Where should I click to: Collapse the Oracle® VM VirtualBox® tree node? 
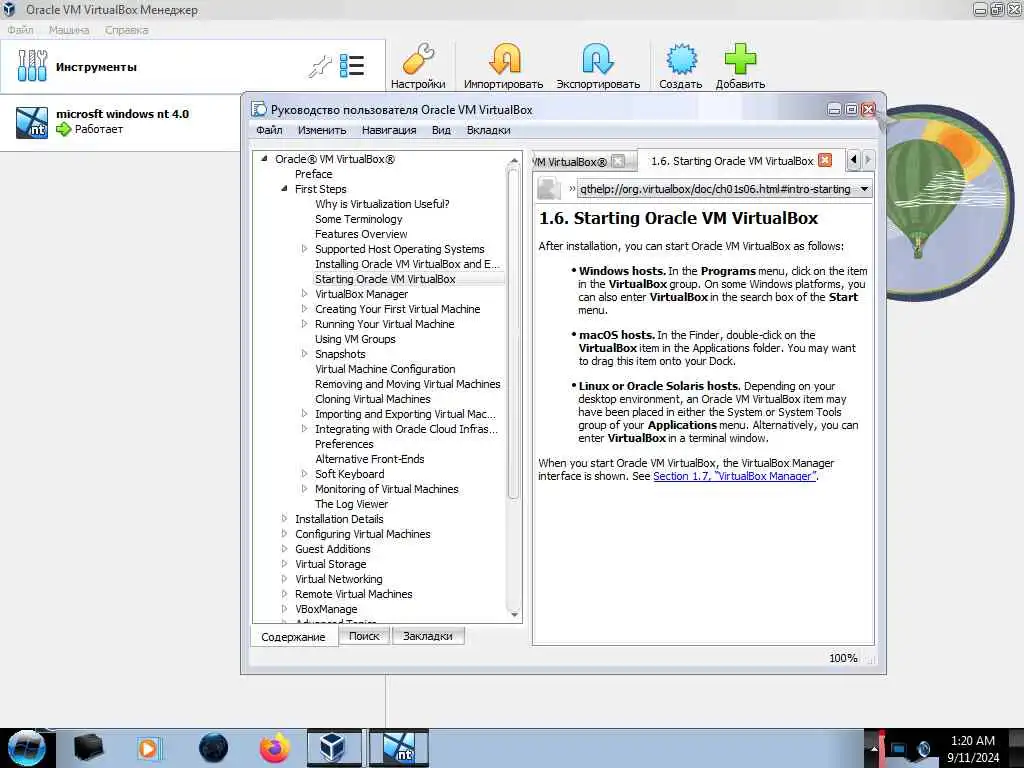(264, 159)
